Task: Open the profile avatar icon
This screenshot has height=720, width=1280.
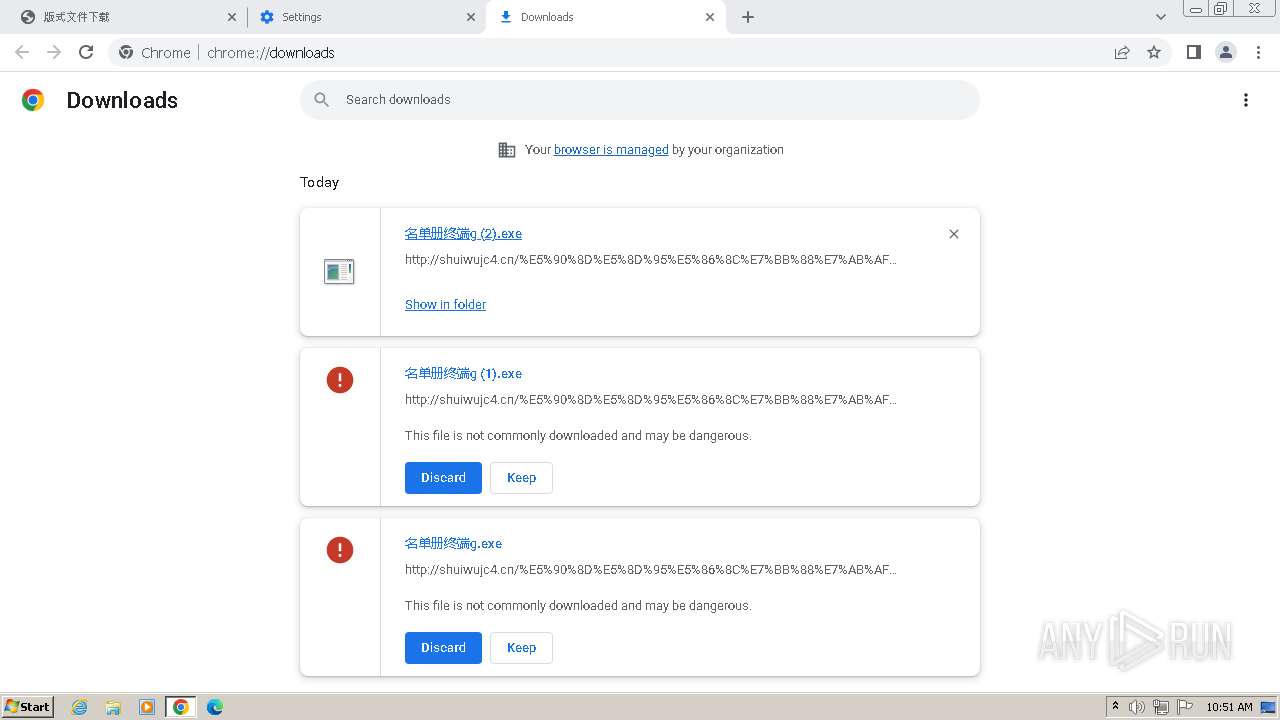Action: pos(1226,52)
